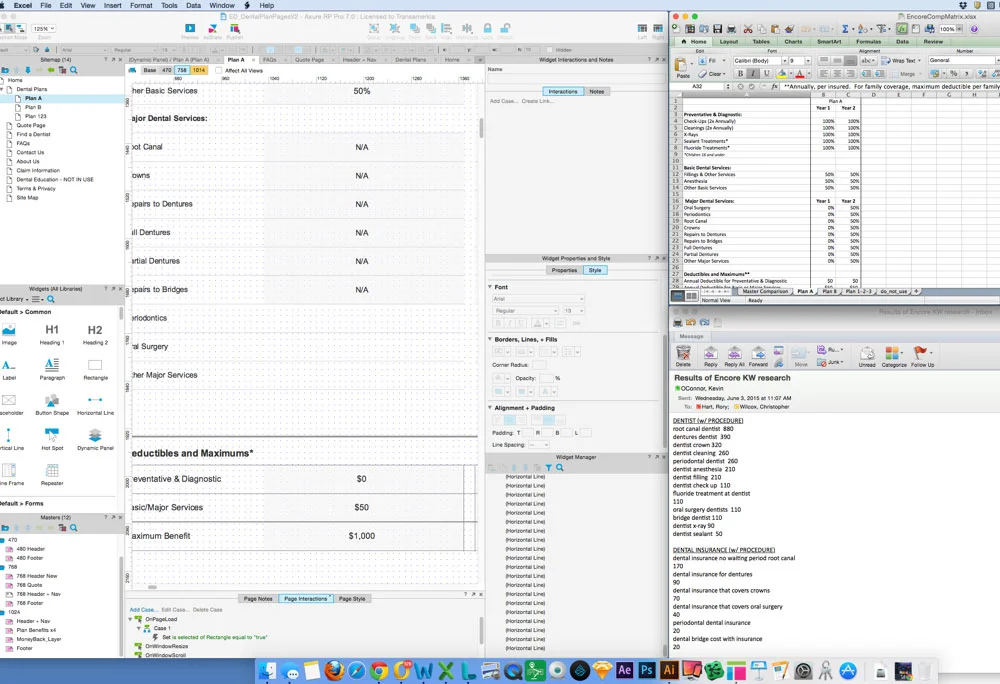Select Plan B page in Sitemap tree
The image size is (1000, 684).
pos(33,107)
